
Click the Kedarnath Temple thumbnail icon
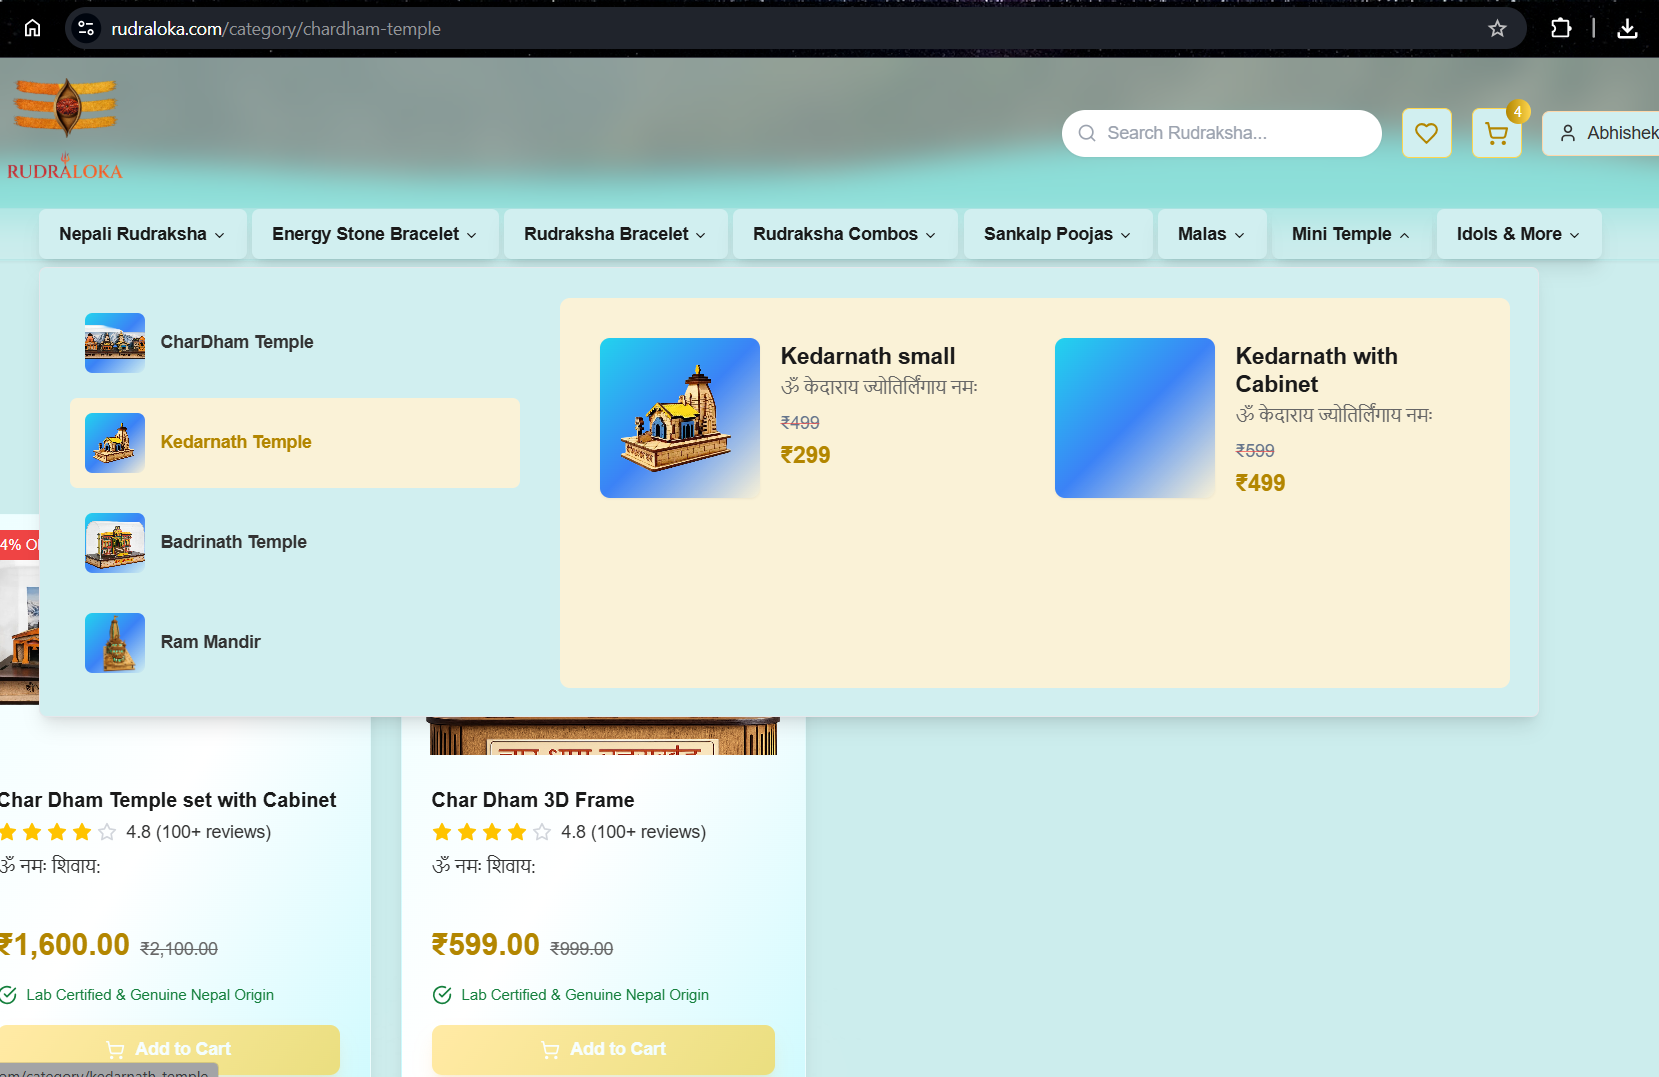(115, 443)
